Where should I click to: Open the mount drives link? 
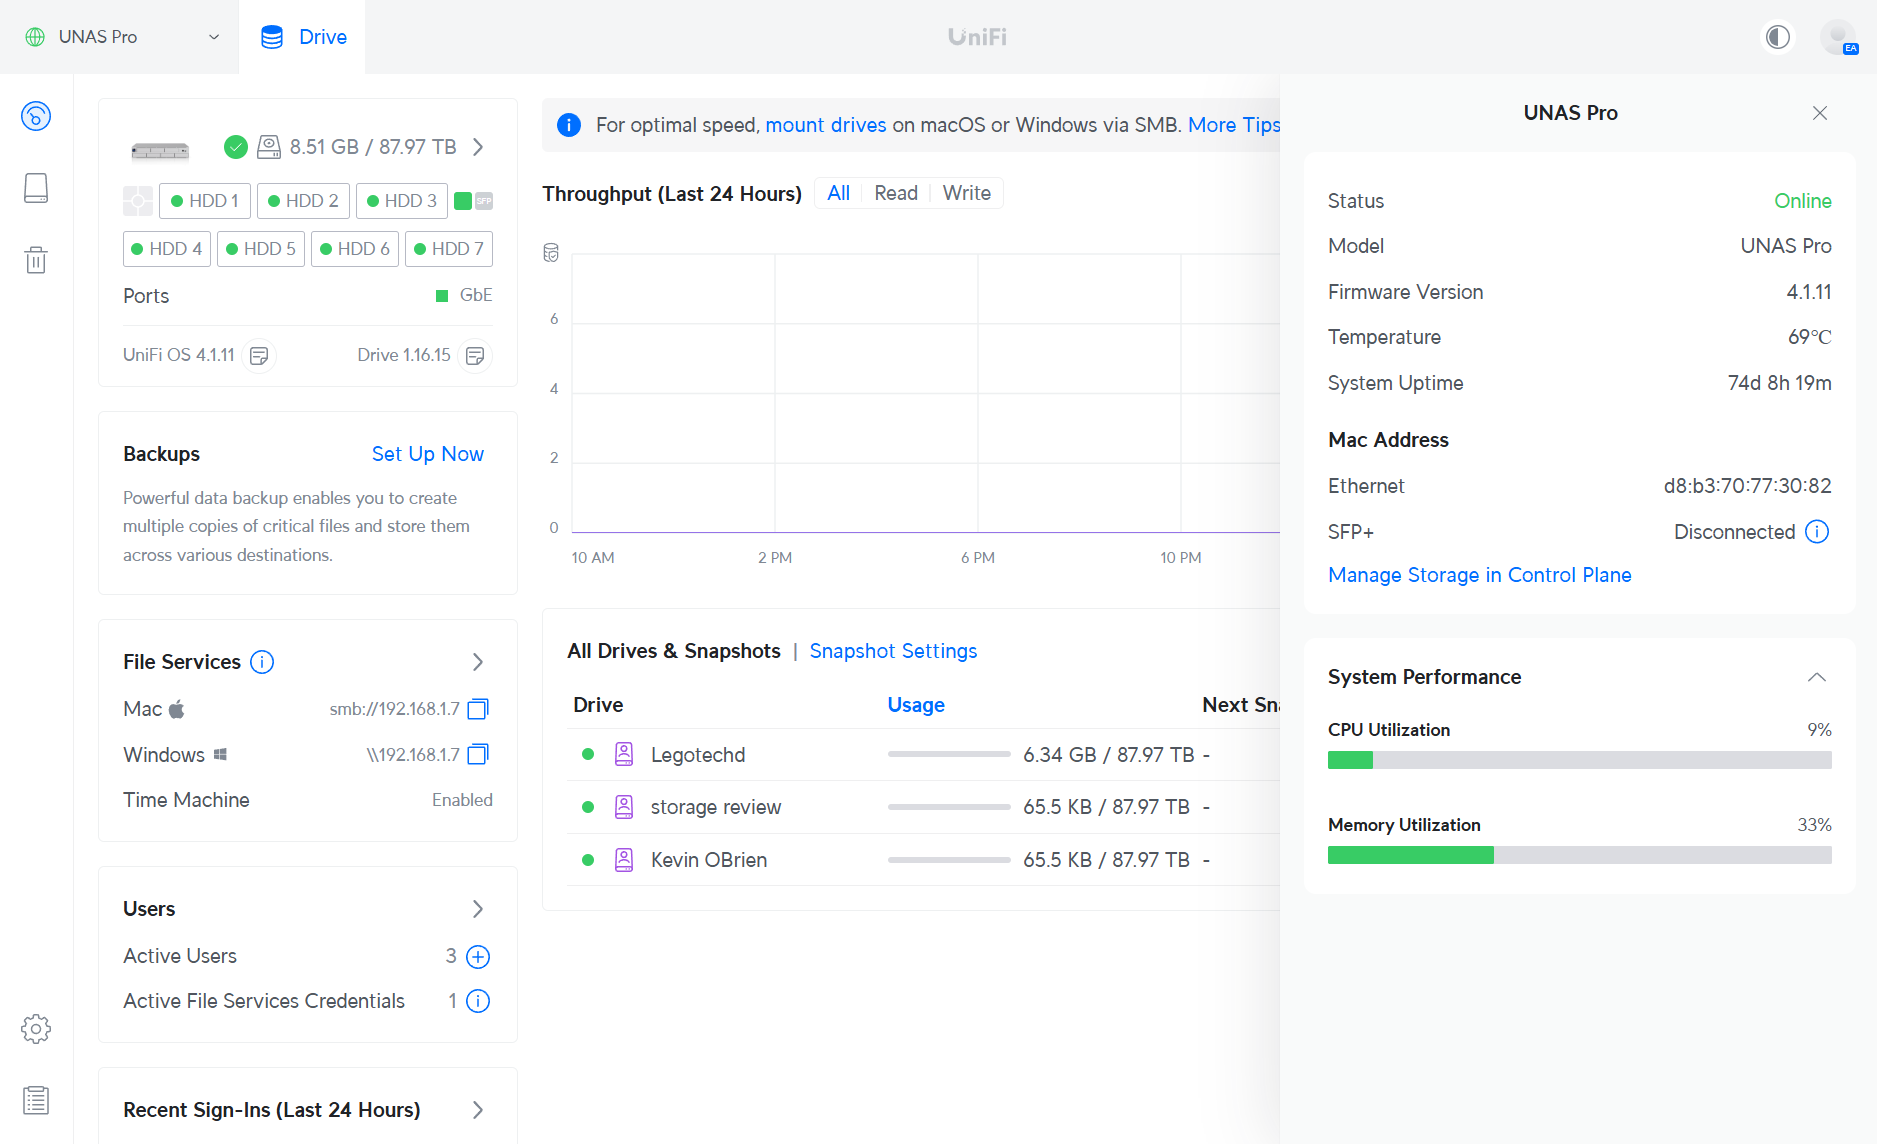[826, 125]
